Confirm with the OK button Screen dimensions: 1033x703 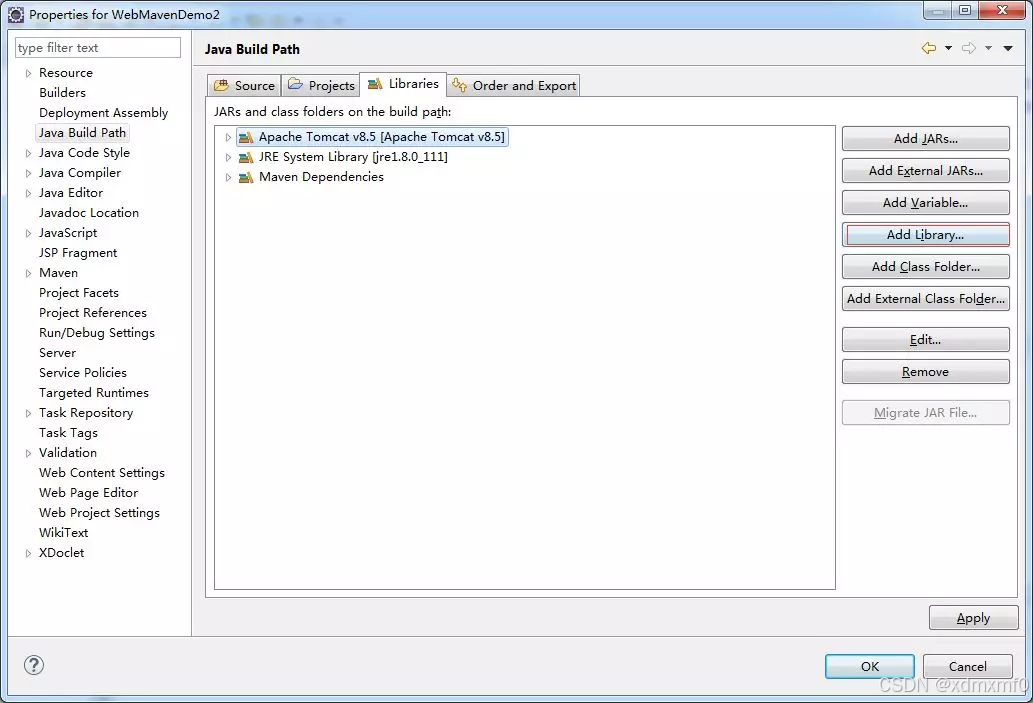870,666
